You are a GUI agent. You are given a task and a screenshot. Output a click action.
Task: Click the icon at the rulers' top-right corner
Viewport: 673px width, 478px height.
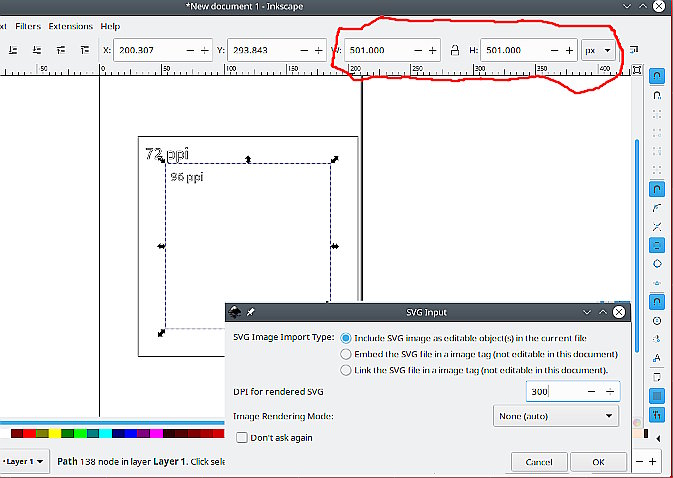pyautogui.click(x=637, y=70)
